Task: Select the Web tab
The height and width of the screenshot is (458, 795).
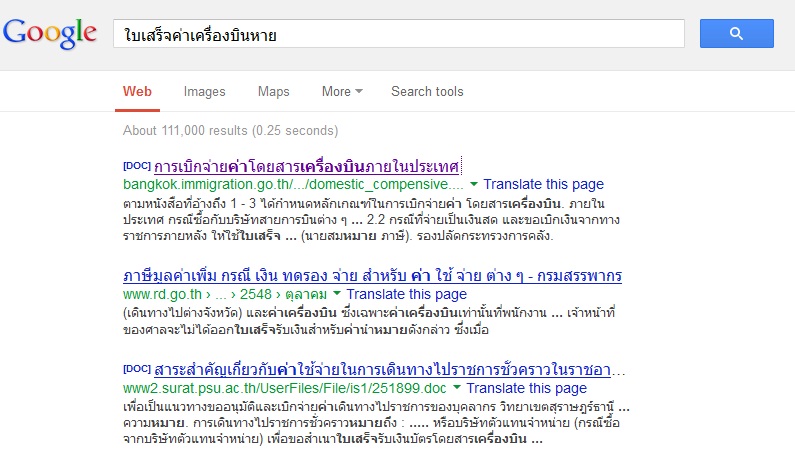Action: click(x=137, y=92)
